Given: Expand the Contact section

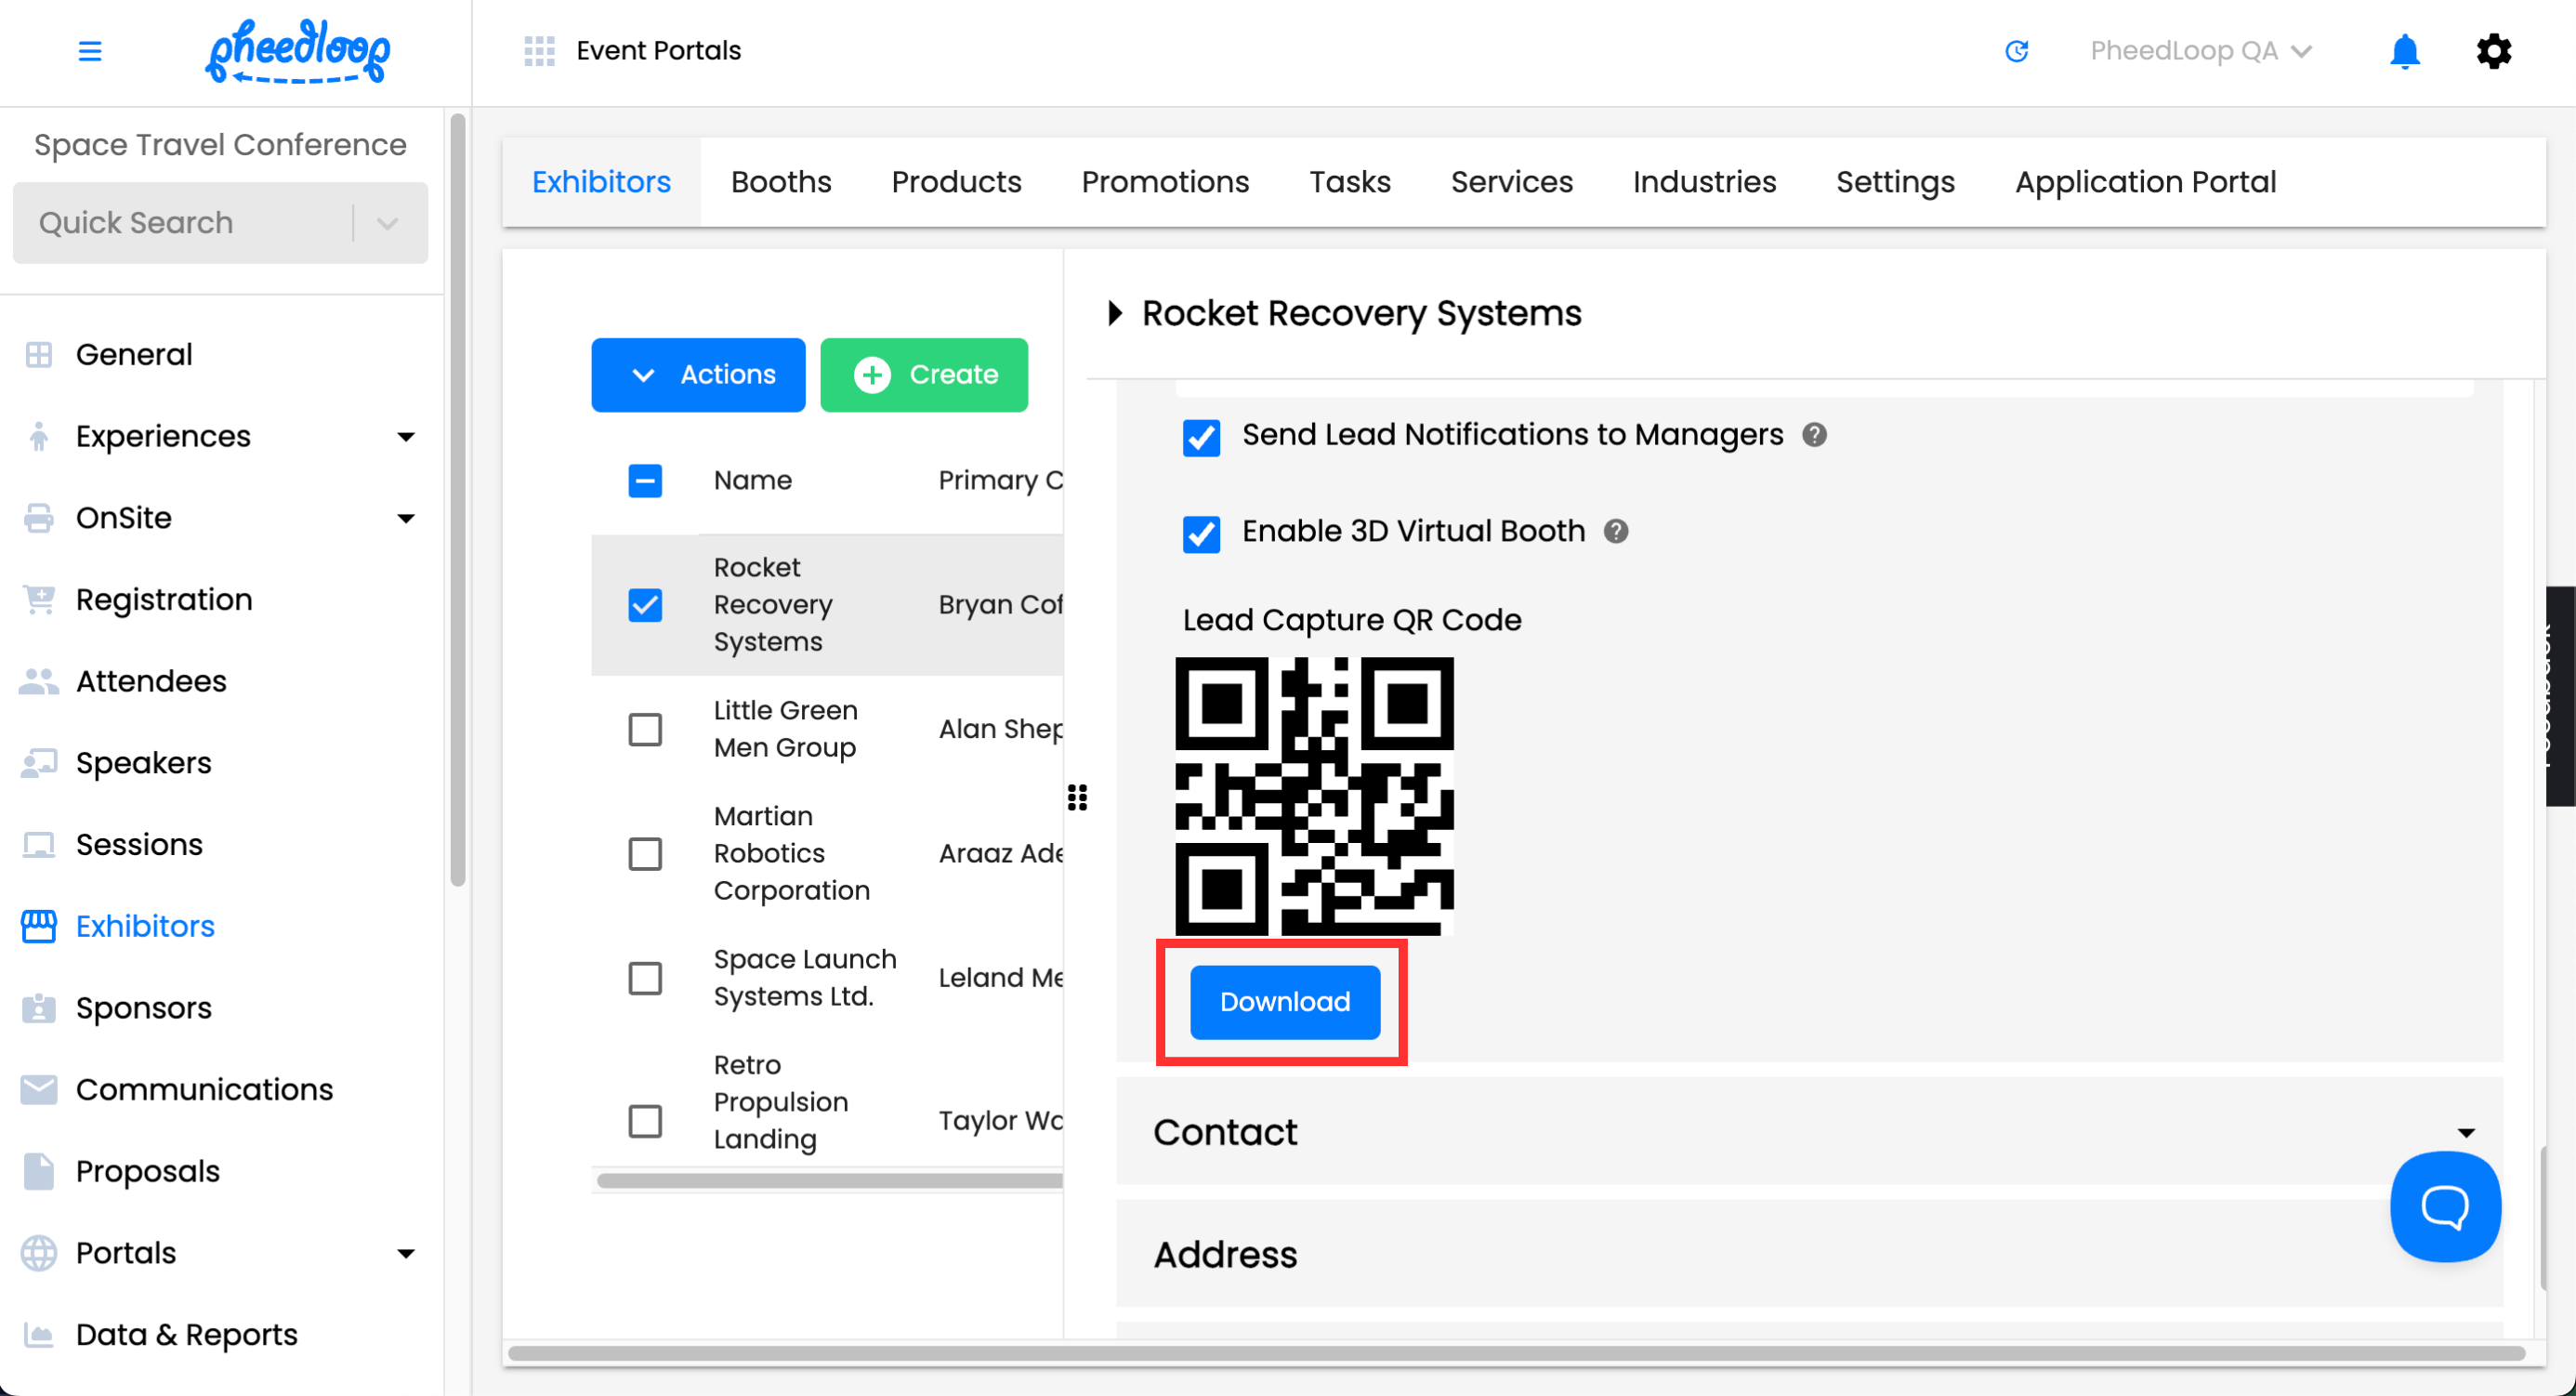Looking at the screenshot, I should point(1809,1132).
